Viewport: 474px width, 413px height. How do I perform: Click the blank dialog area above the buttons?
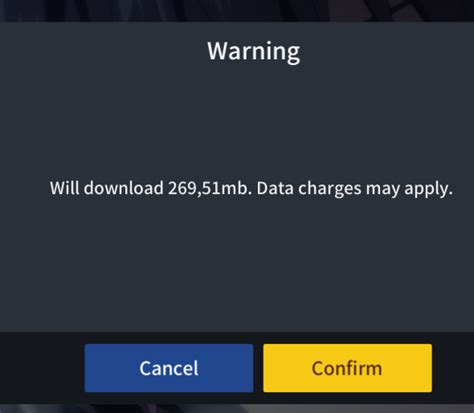[237, 267]
